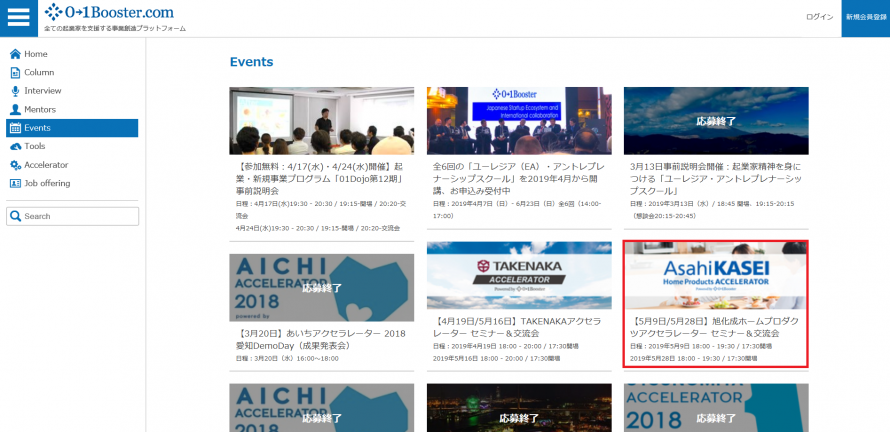Click the Mentors person icon
Image resolution: width=890 pixels, height=432 pixels.
pos(15,110)
